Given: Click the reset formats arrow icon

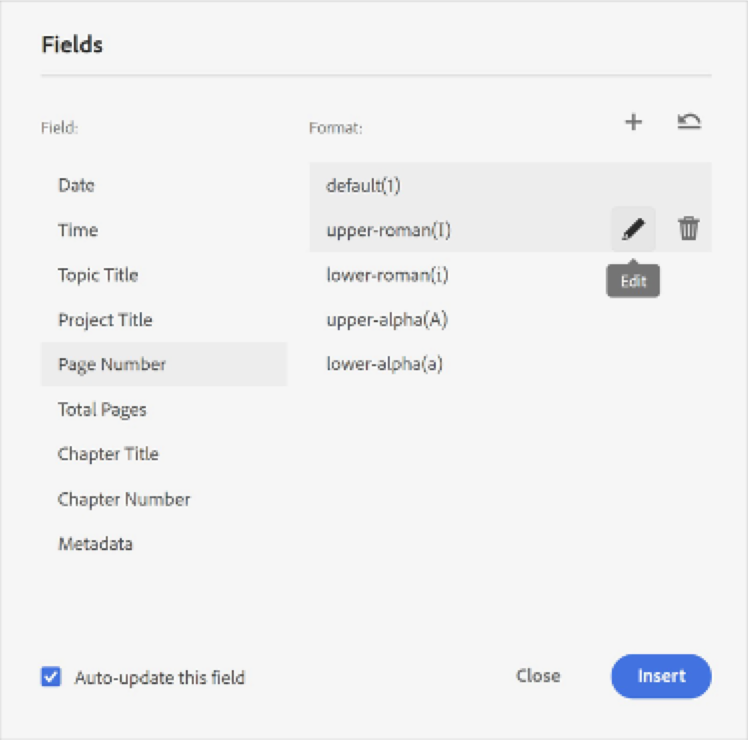Looking at the screenshot, I should 689,122.
